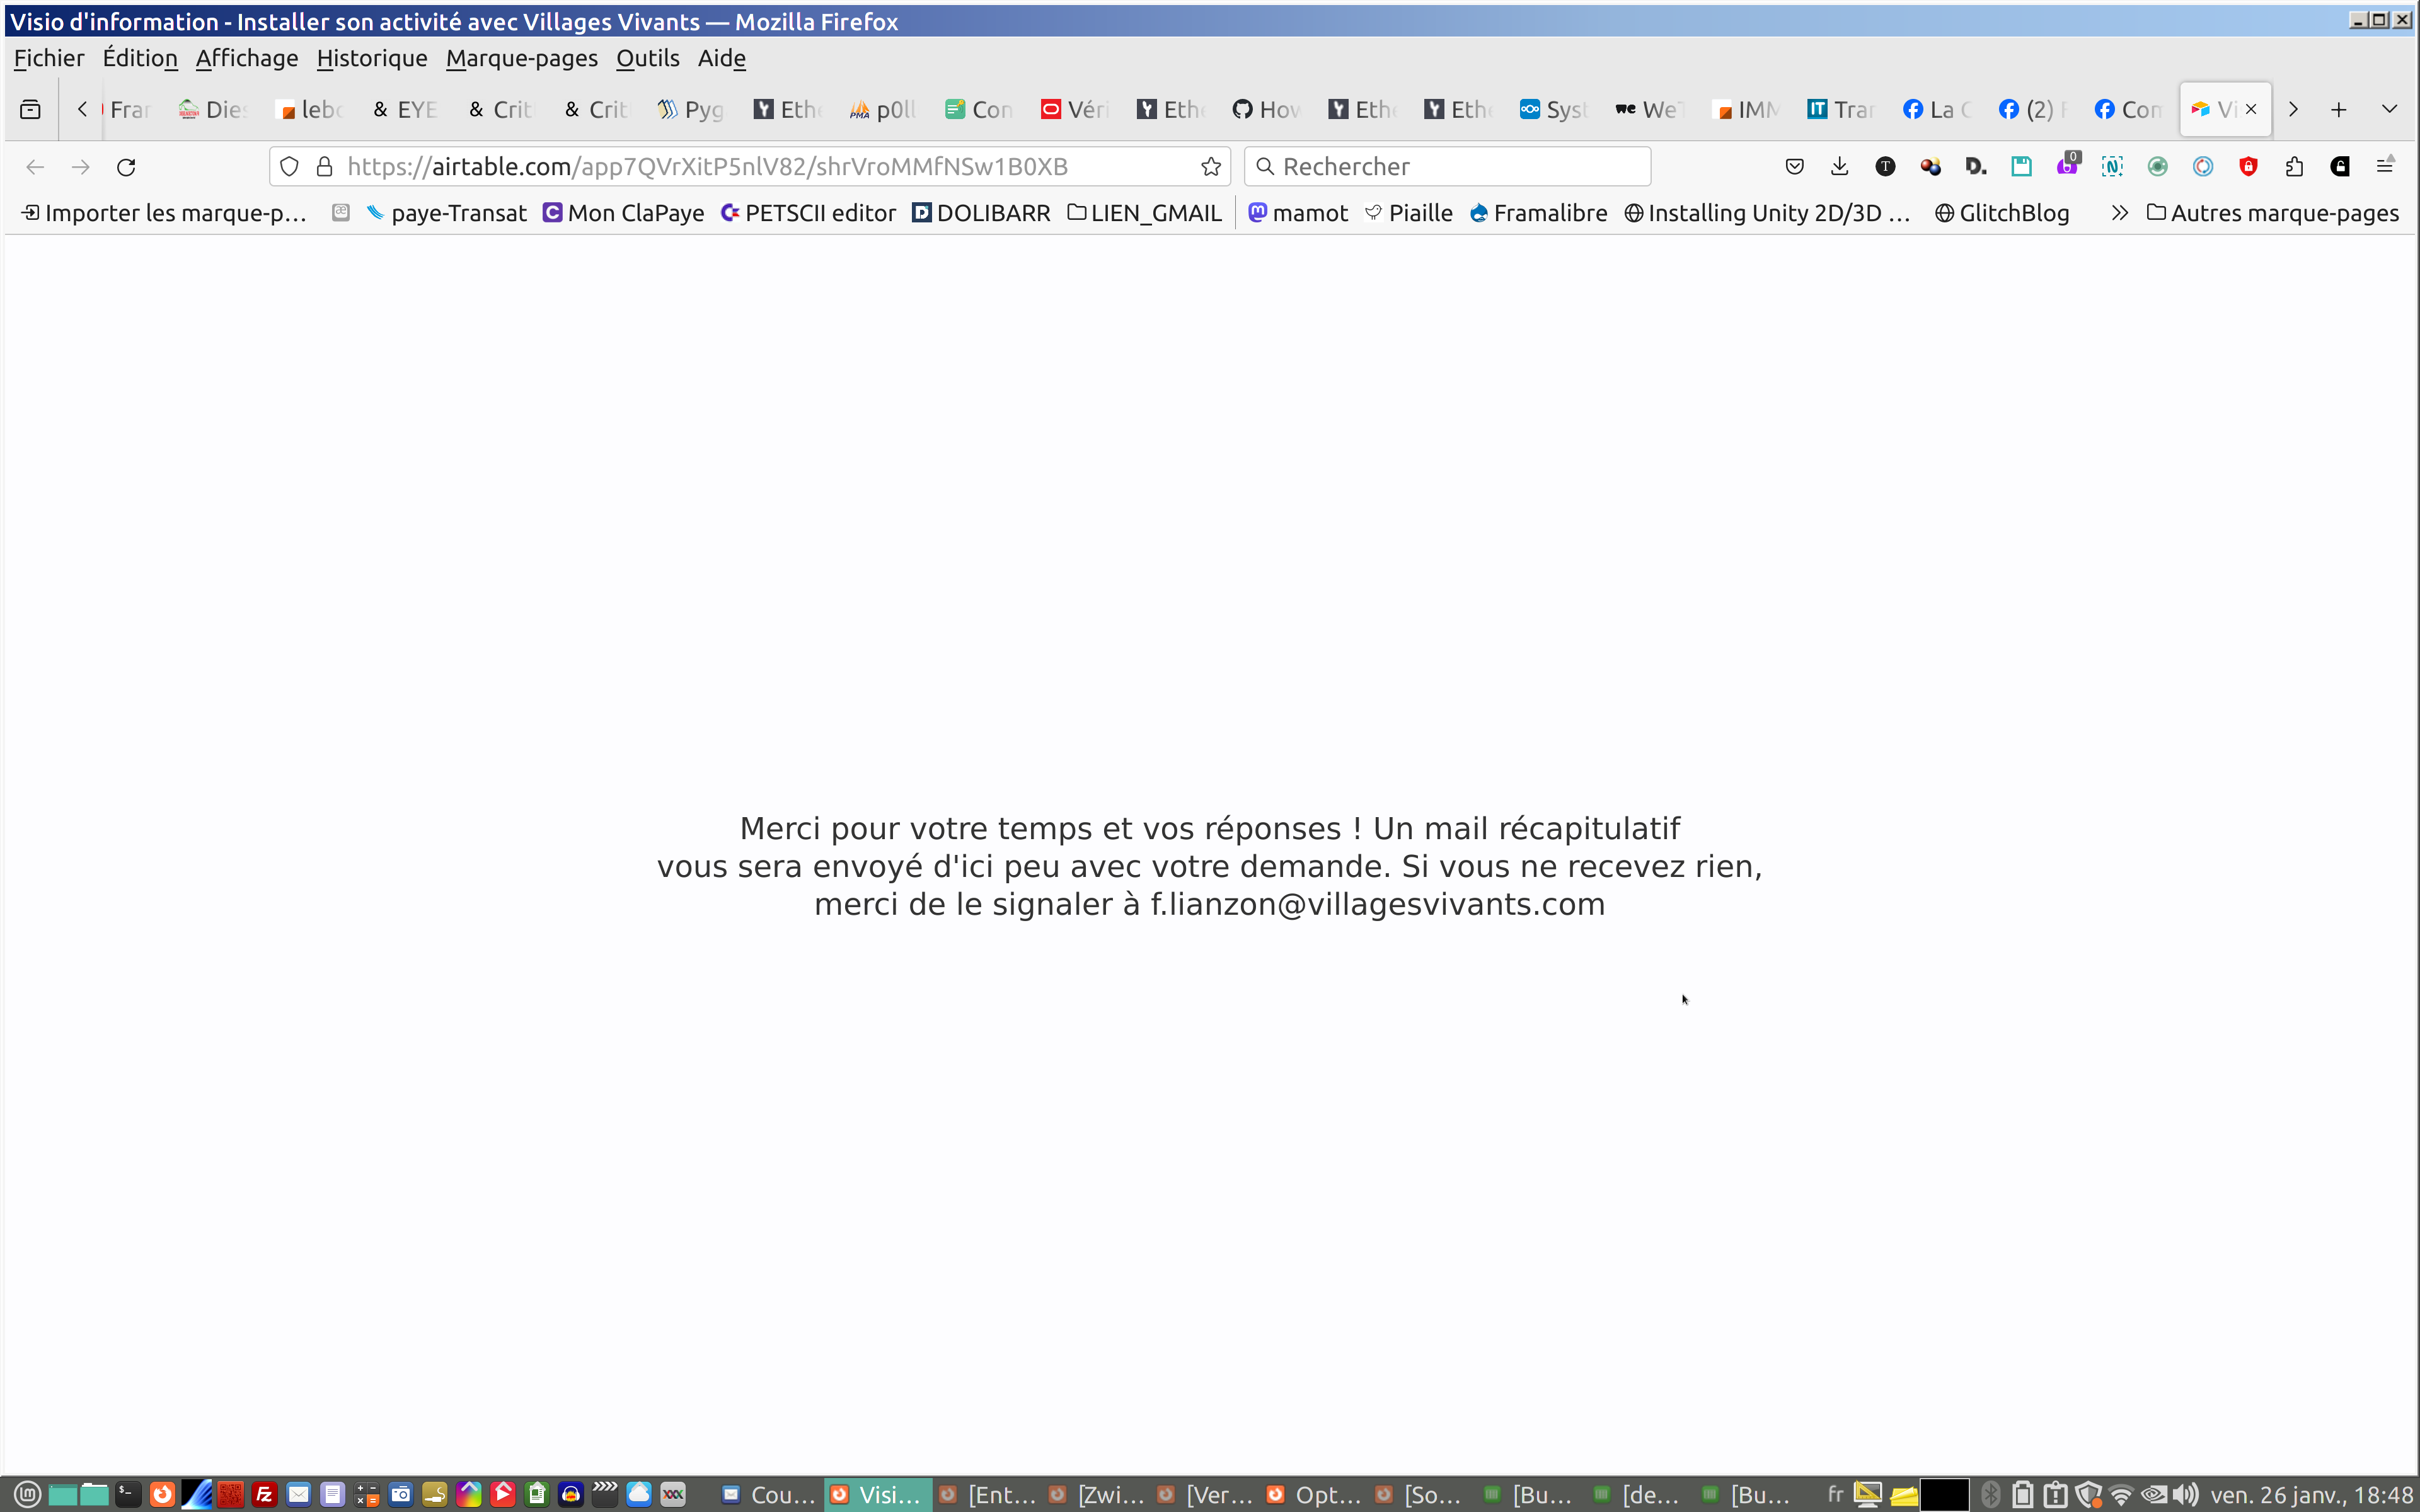
Task: Click the Pocket save icon
Action: [1794, 167]
